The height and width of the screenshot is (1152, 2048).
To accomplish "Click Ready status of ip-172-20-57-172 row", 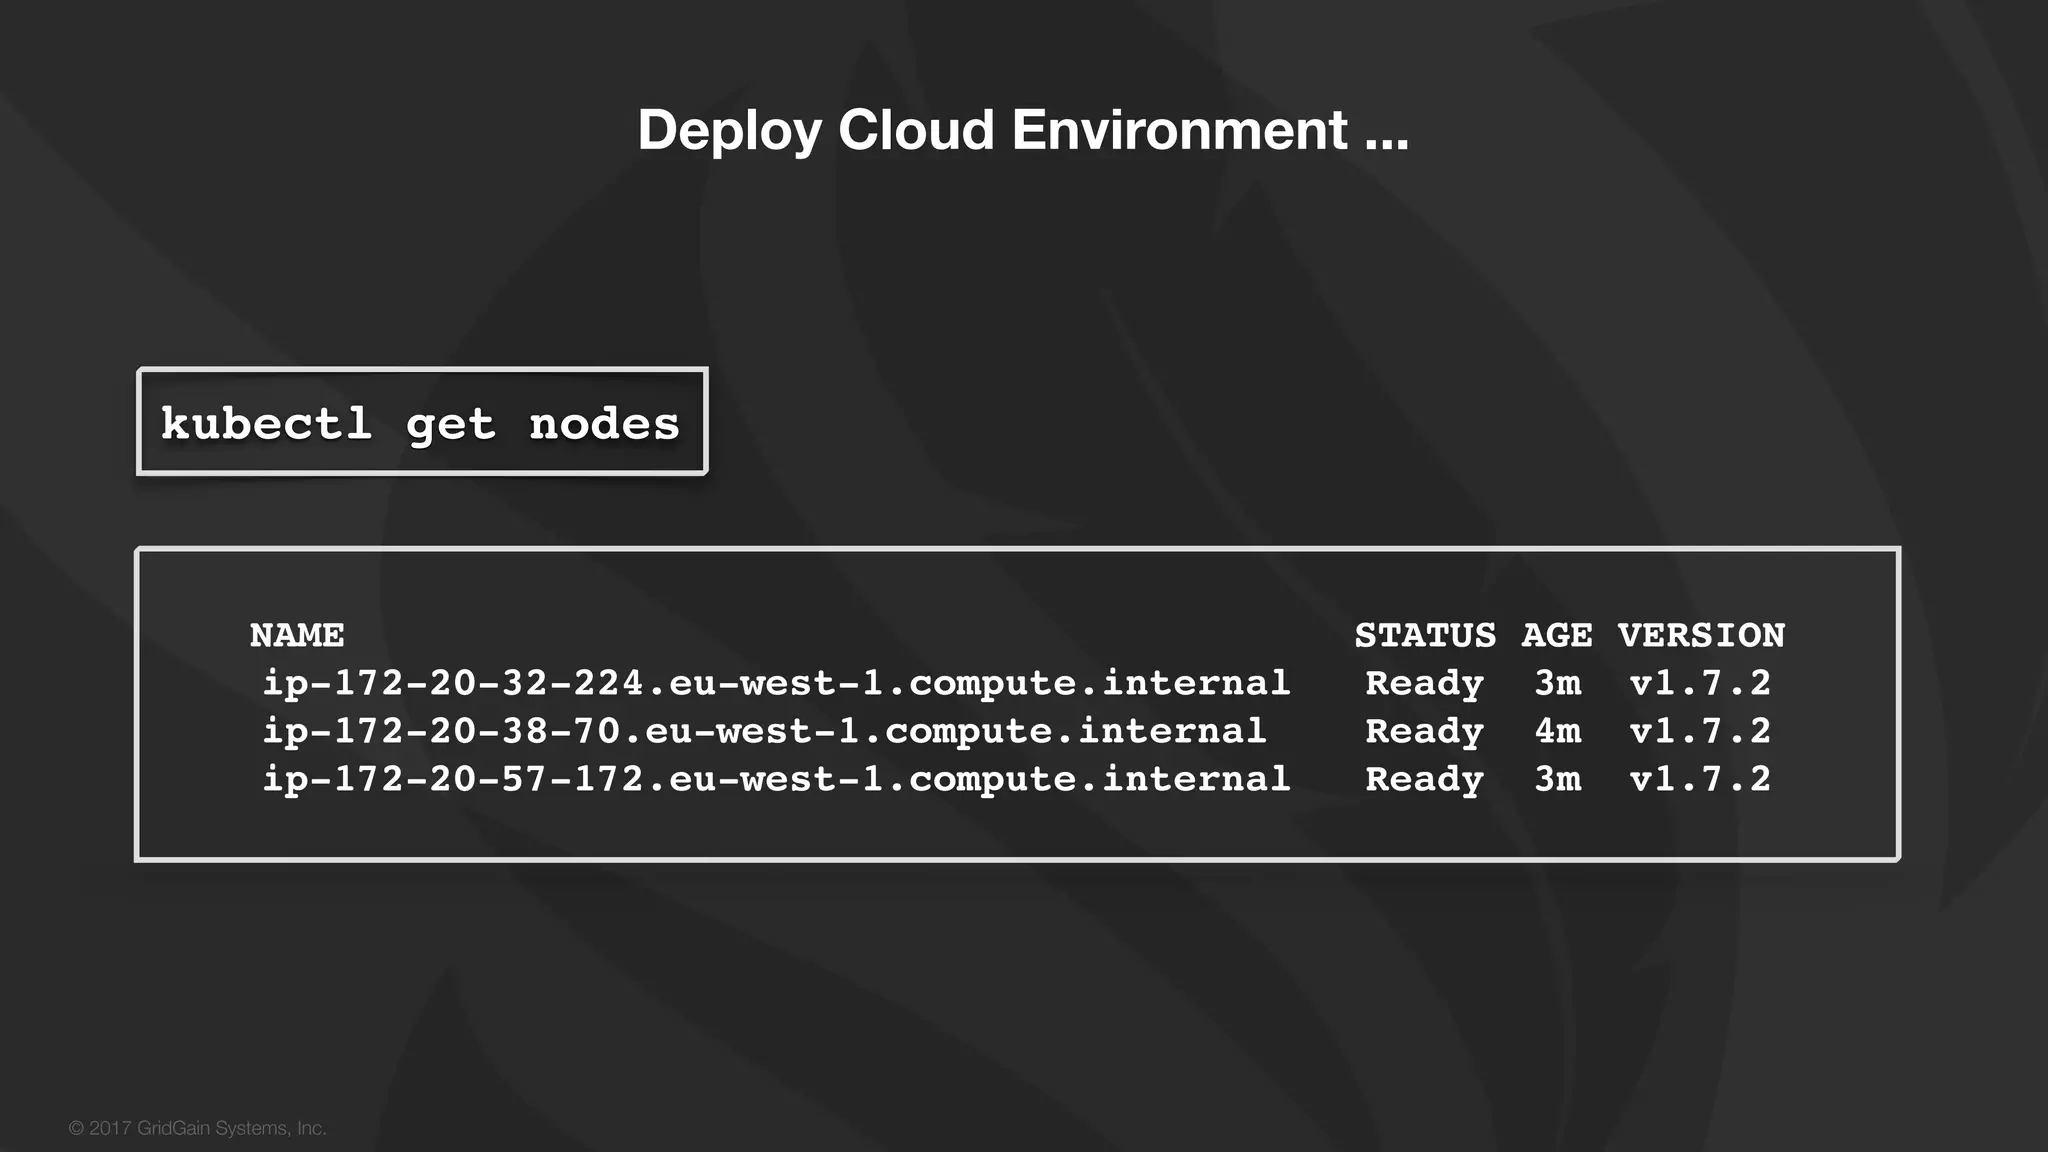I will pyautogui.click(x=1425, y=781).
